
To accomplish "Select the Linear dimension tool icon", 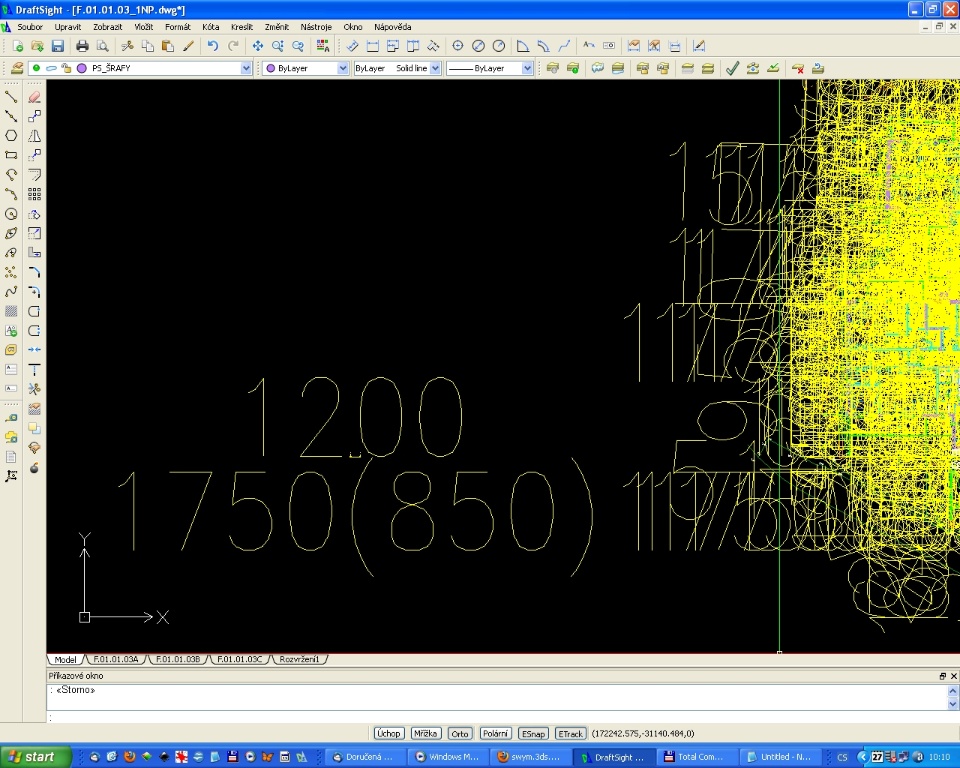I will point(373,46).
